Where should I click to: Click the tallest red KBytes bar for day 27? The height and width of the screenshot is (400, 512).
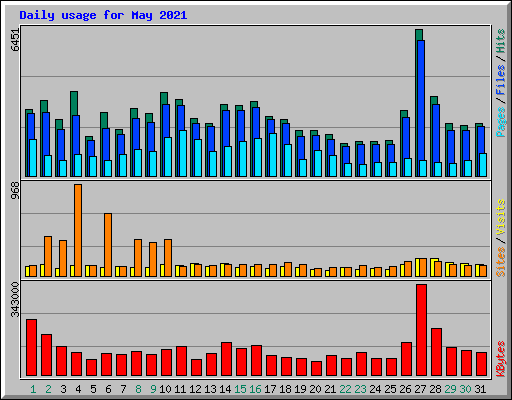[x=421, y=330]
